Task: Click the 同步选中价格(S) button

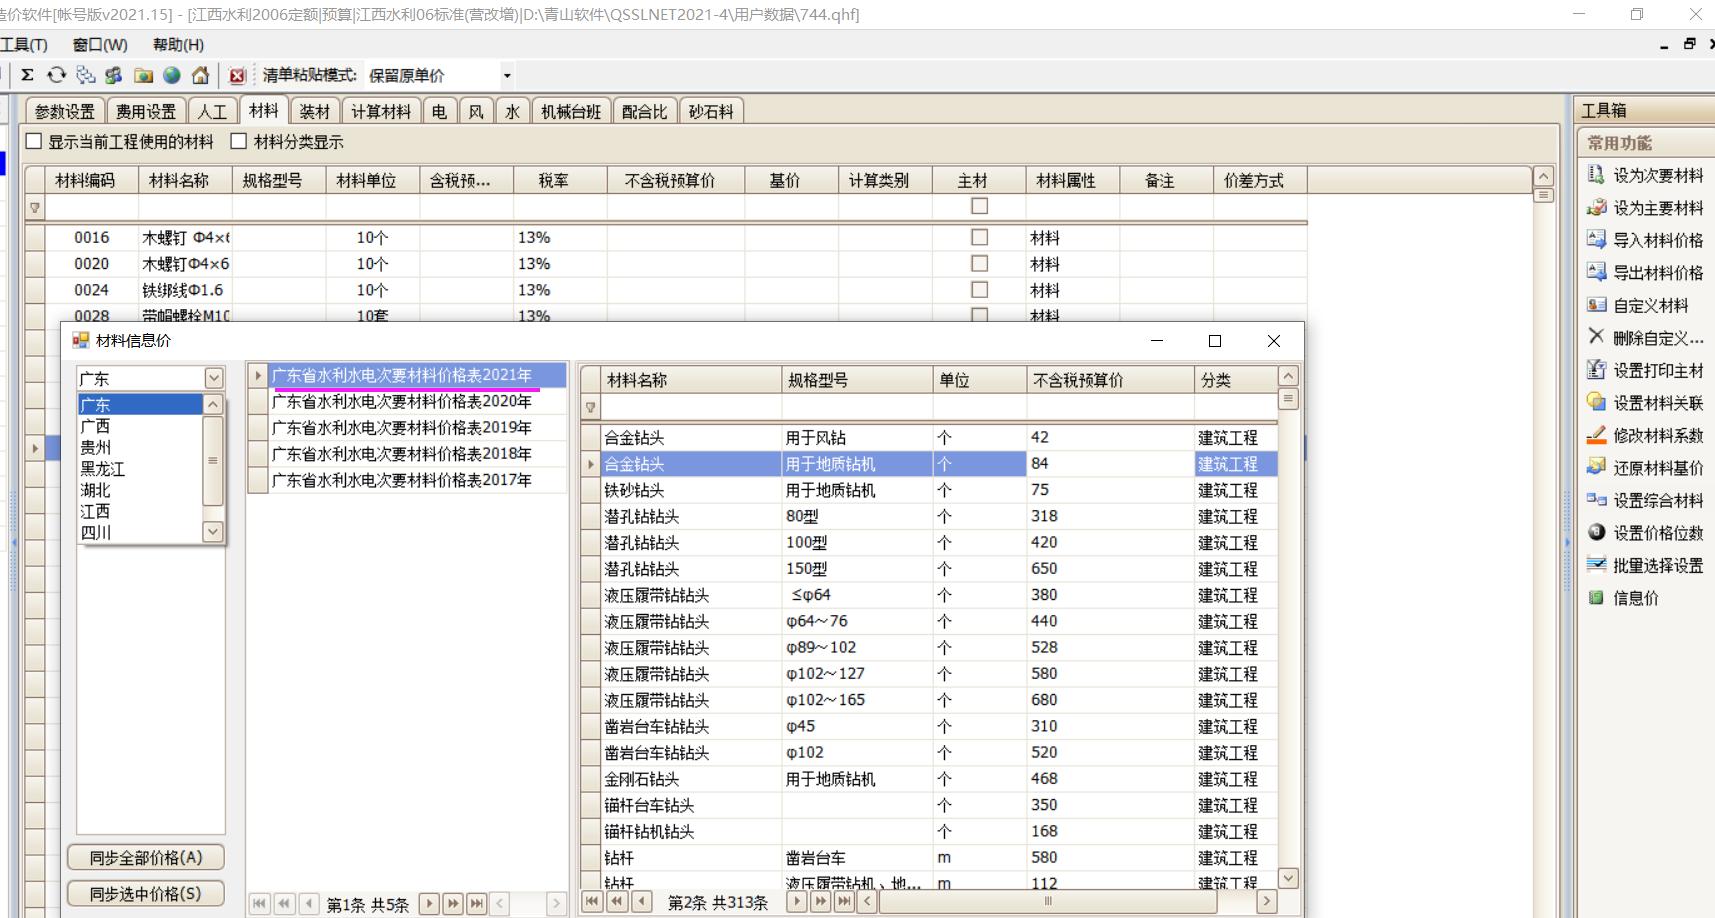Action: point(146,894)
